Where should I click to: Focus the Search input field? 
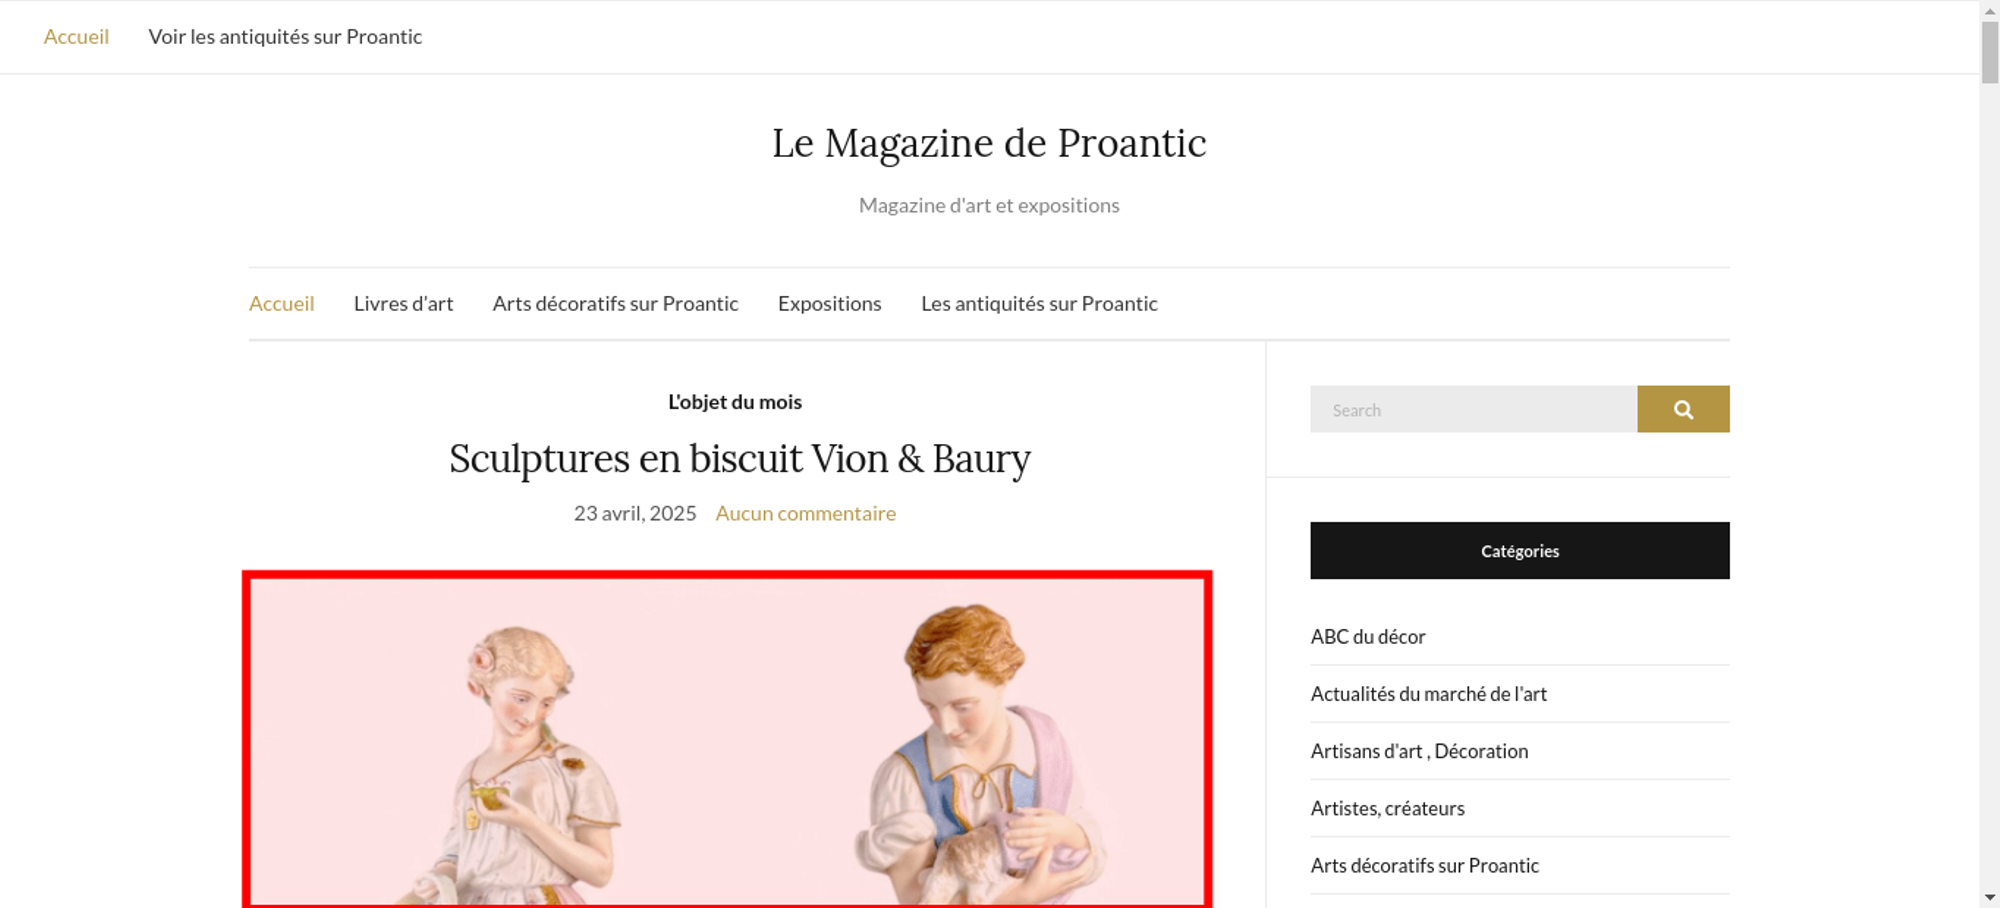pyautogui.click(x=1473, y=409)
